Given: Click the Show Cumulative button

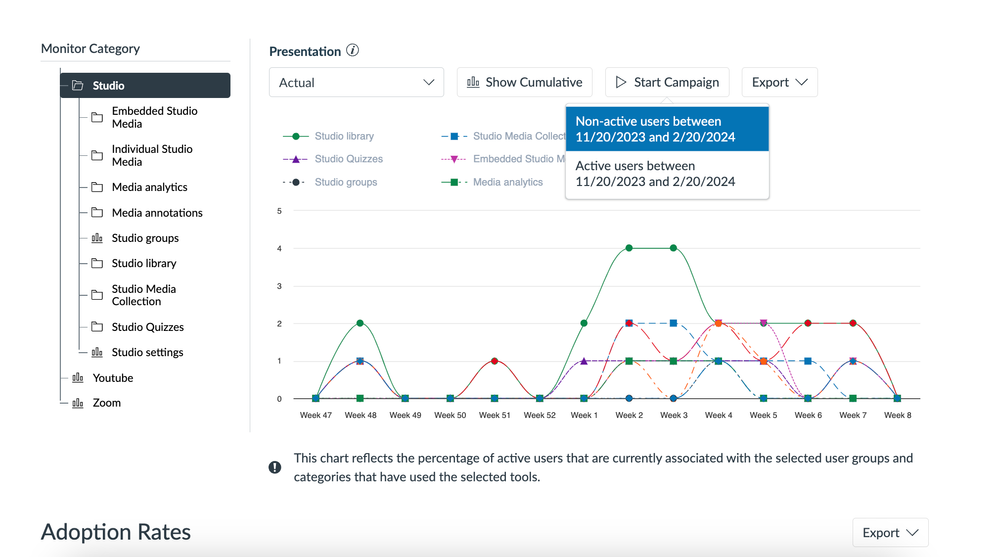Looking at the screenshot, I should click(x=524, y=83).
